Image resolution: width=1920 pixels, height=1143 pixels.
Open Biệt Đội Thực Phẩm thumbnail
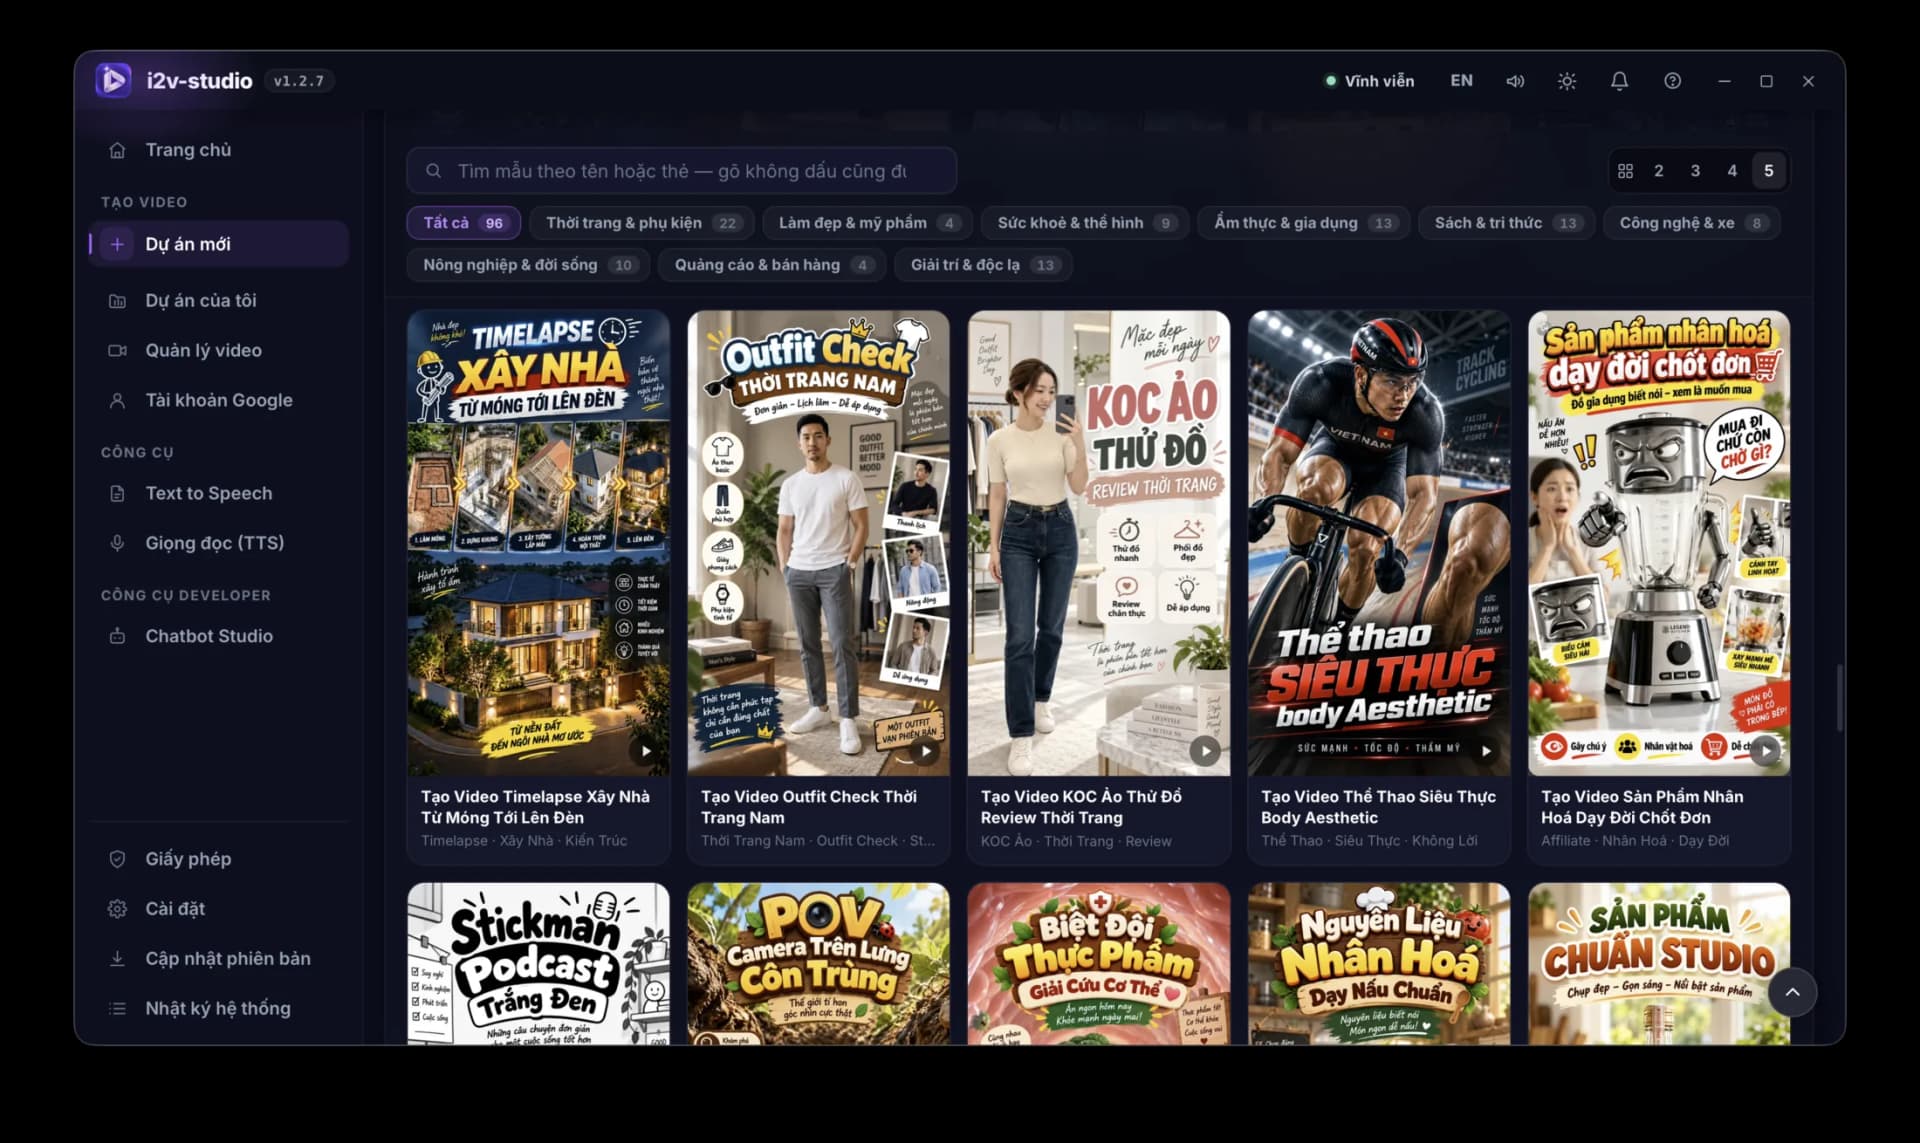[1099, 964]
